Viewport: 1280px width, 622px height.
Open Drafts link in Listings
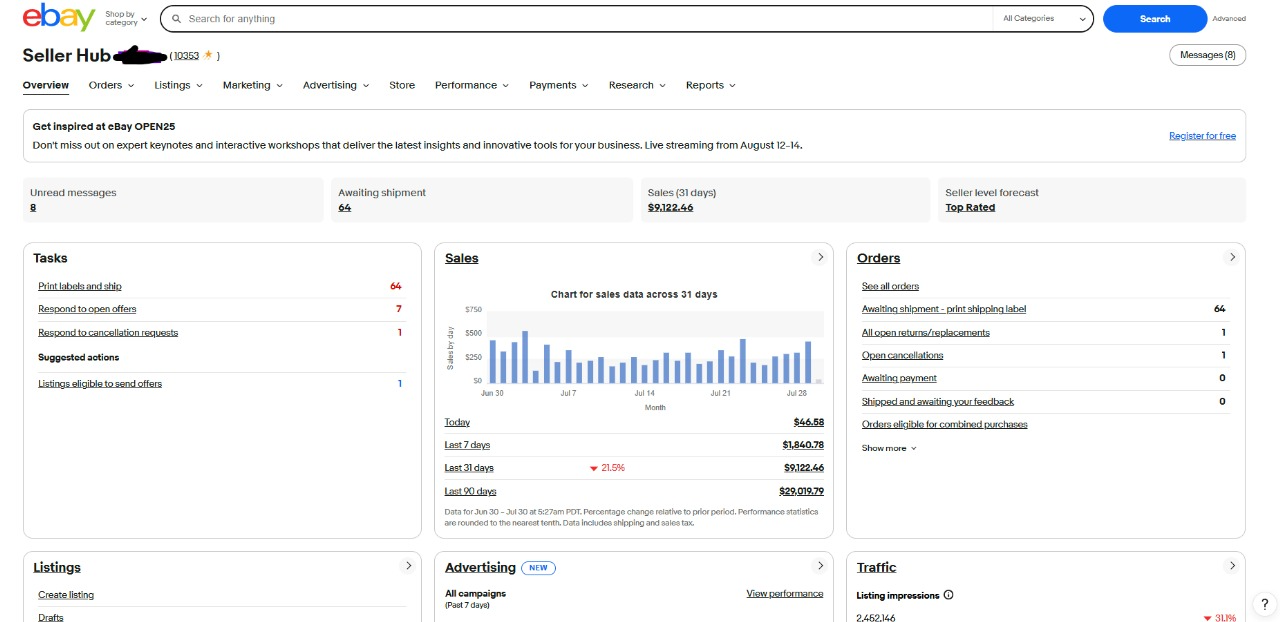[x=50, y=618]
